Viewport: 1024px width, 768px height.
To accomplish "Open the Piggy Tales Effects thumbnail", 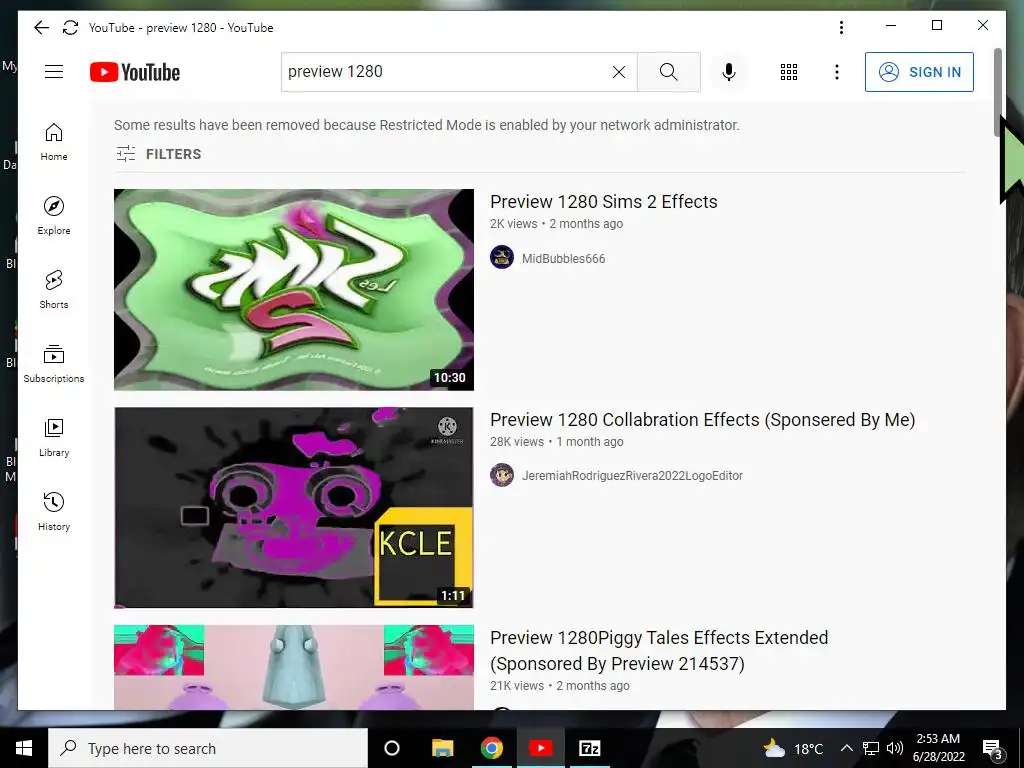I will [x=294, y=667].
